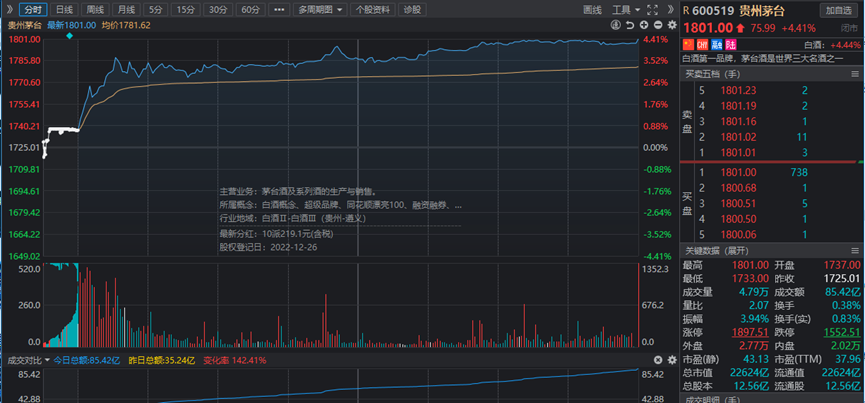Viewport: 865px width, 403px height.
Task: Select buy level 1 price 1801.00
Action: tap(738, 173)
